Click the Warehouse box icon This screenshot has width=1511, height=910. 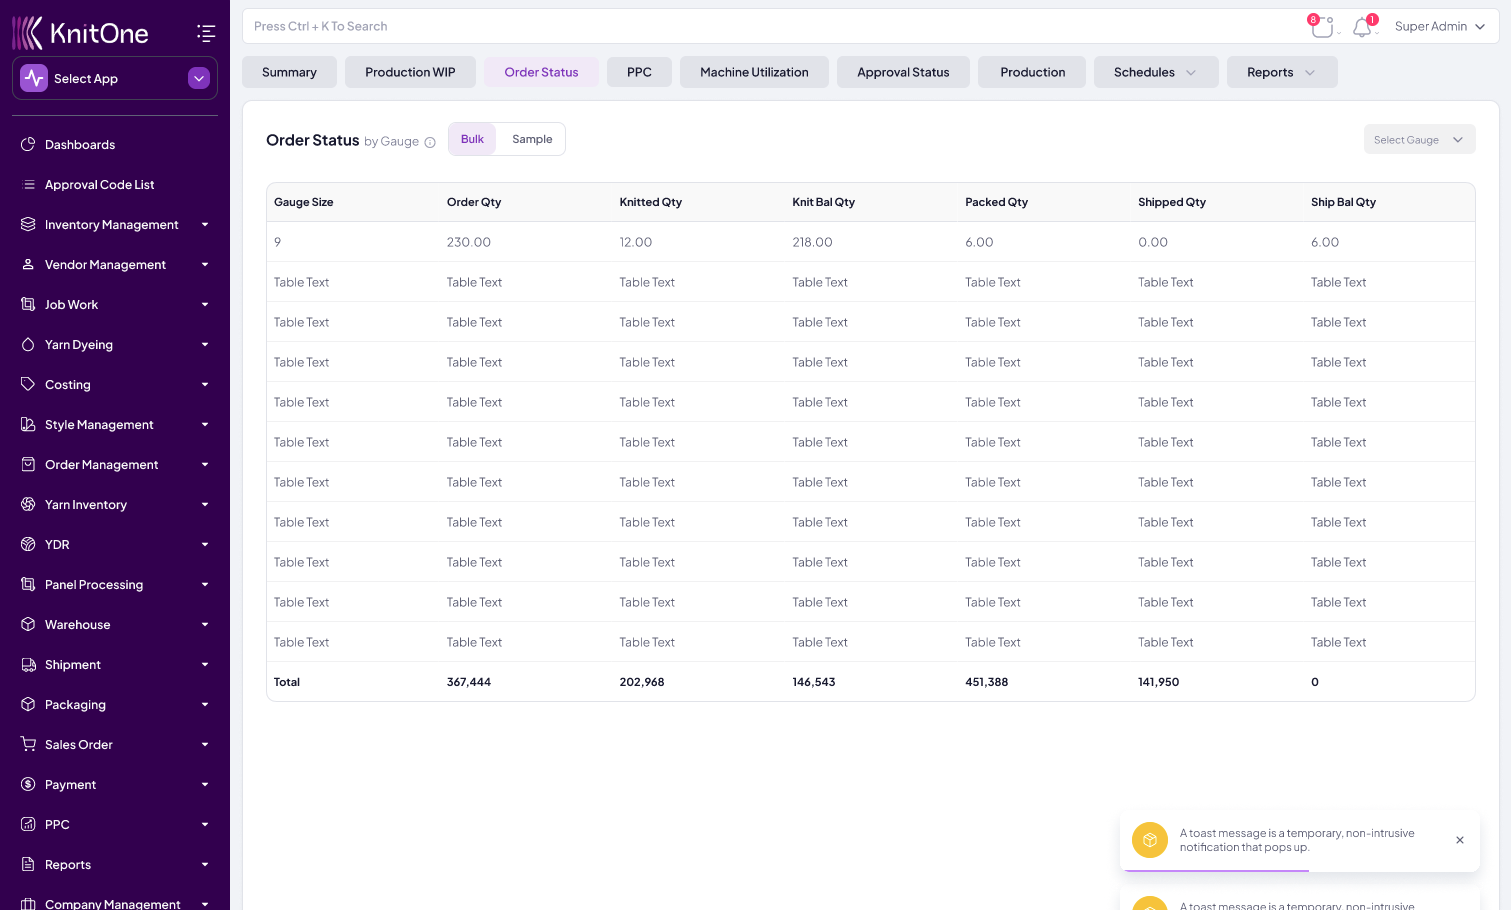[28, 625]
